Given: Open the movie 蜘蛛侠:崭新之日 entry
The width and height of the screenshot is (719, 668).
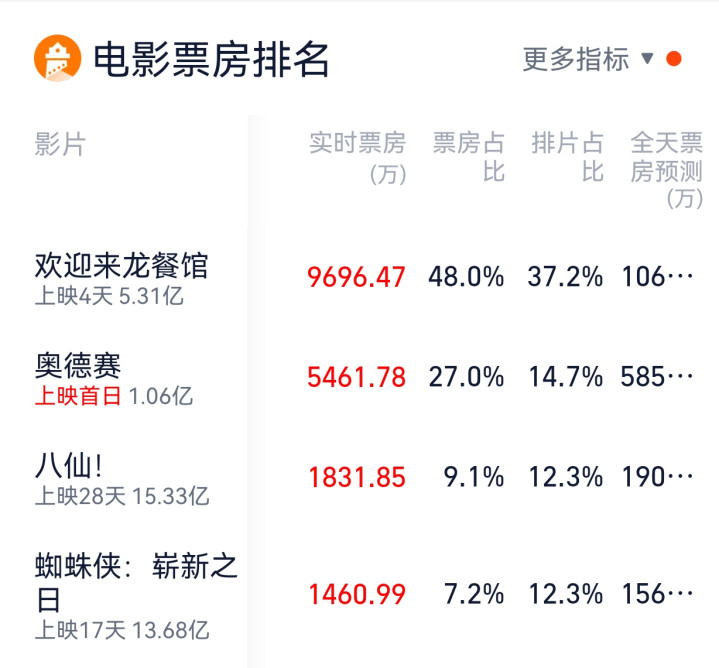Looking at the screenshot, I should pos(136,583).
